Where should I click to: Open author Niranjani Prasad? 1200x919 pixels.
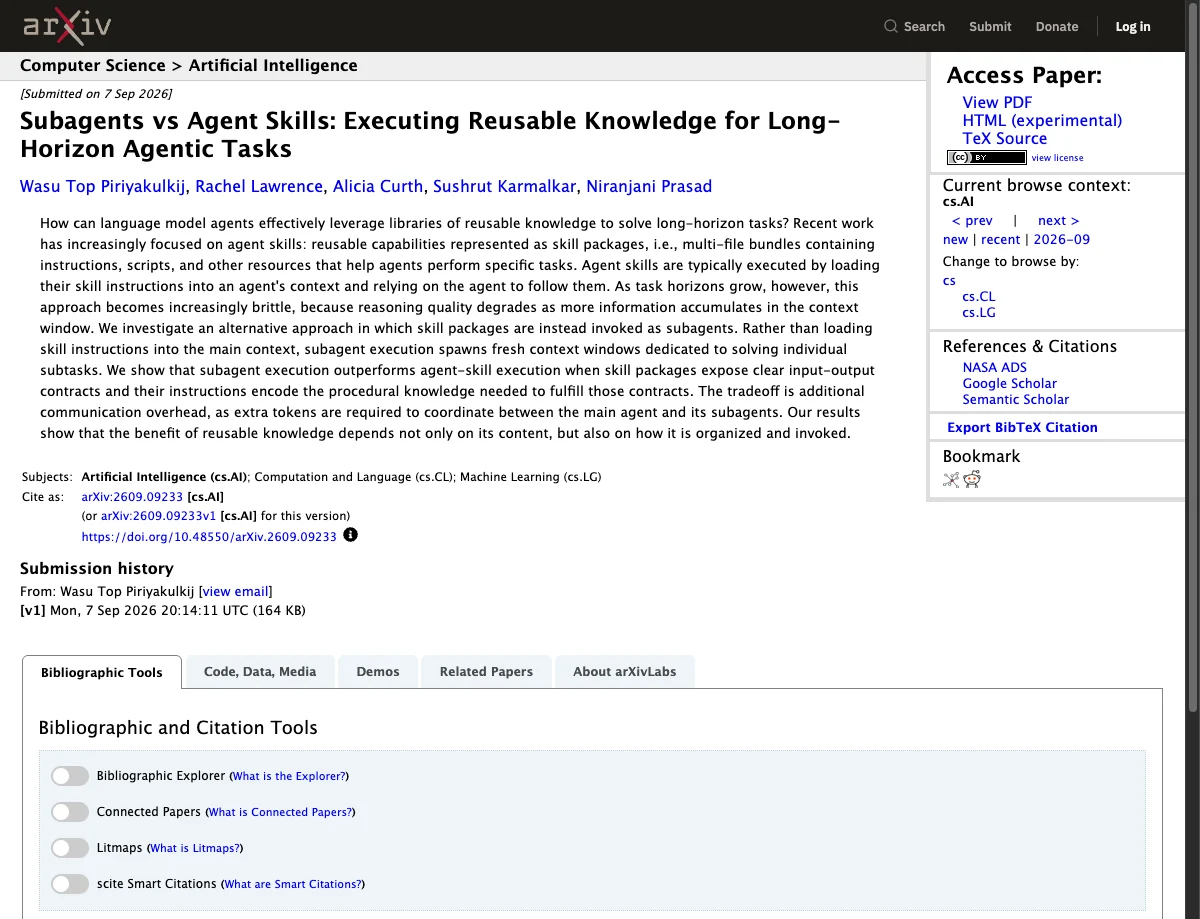[x=649, y=186]
